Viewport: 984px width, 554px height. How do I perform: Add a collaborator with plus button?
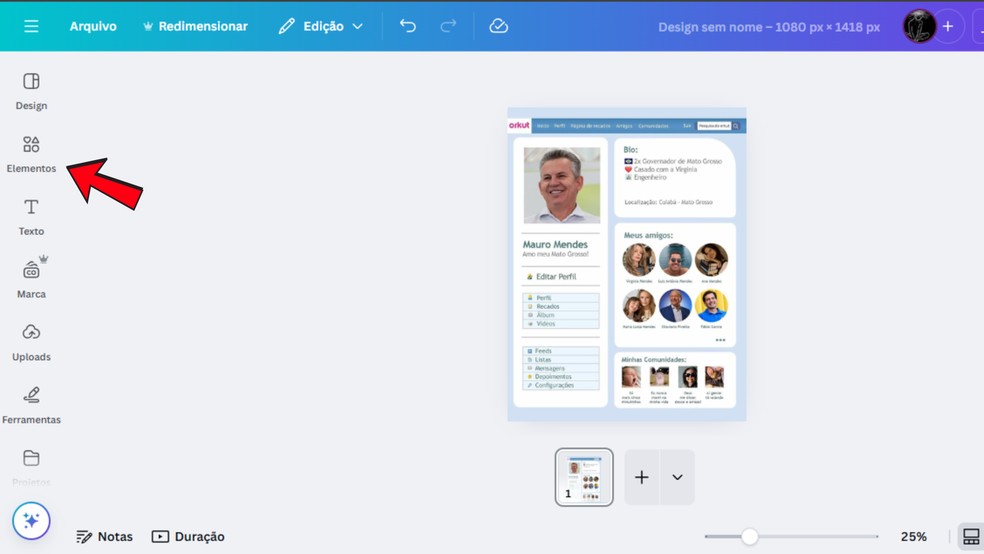click(948, 26)
